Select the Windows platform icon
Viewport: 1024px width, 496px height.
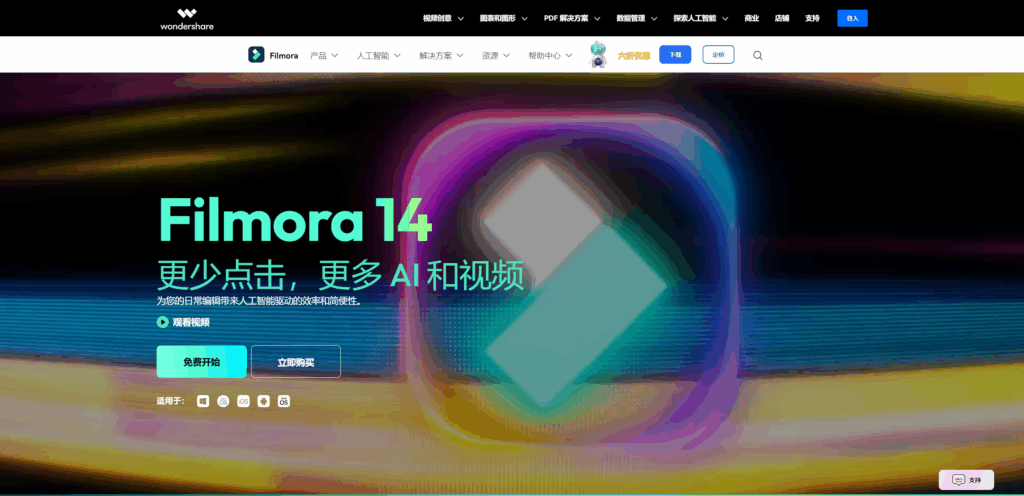pyautogui.click(x=203, y=401)
